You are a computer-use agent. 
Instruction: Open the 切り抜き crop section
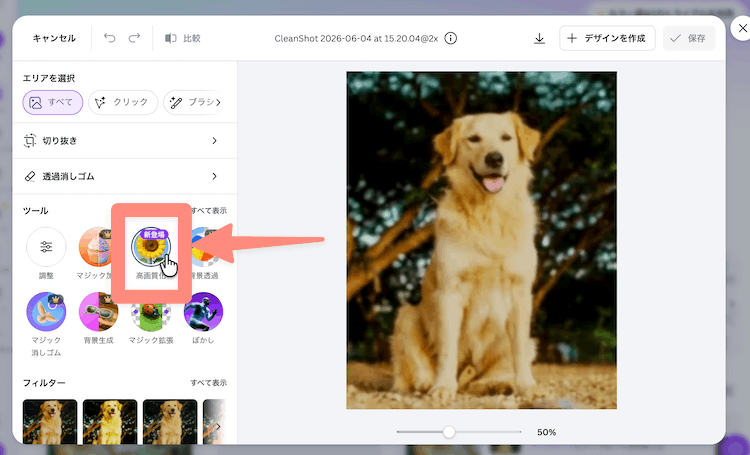124,141
